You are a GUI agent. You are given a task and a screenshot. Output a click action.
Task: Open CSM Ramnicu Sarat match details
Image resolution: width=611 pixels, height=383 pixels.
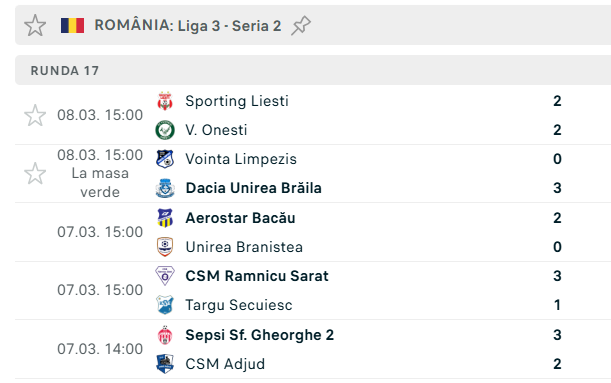[313, 290]
